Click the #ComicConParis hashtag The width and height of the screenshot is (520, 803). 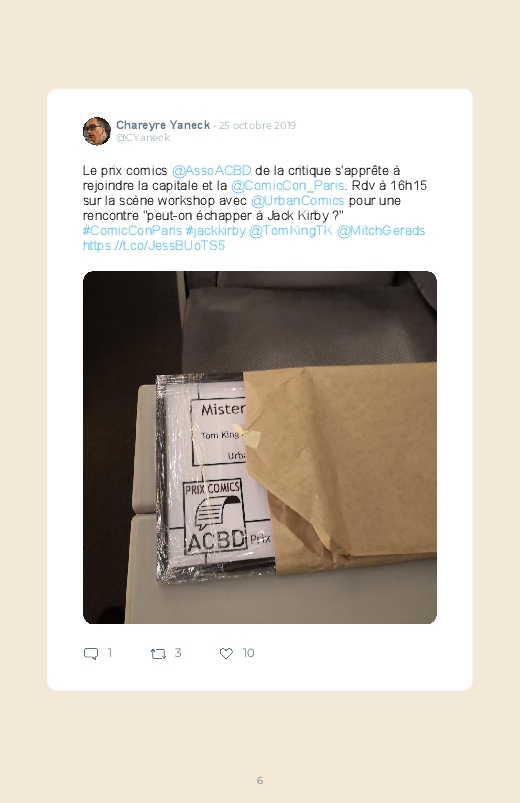click(132, 230)
